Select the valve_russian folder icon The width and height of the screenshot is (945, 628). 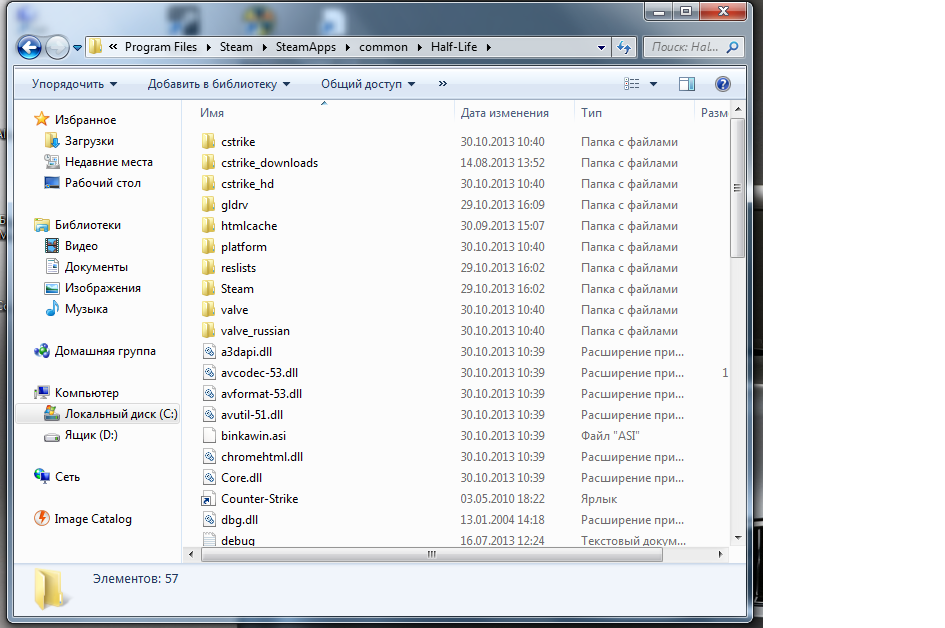tap(209, 331)
